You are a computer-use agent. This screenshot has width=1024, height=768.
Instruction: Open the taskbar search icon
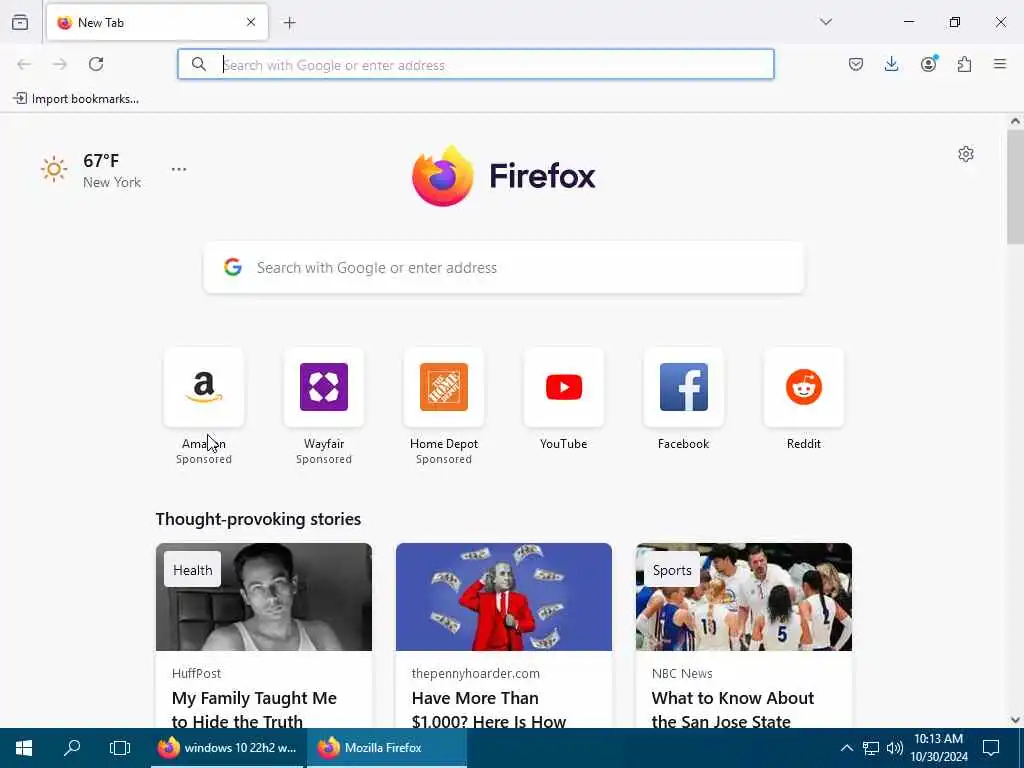click(72, 748)
